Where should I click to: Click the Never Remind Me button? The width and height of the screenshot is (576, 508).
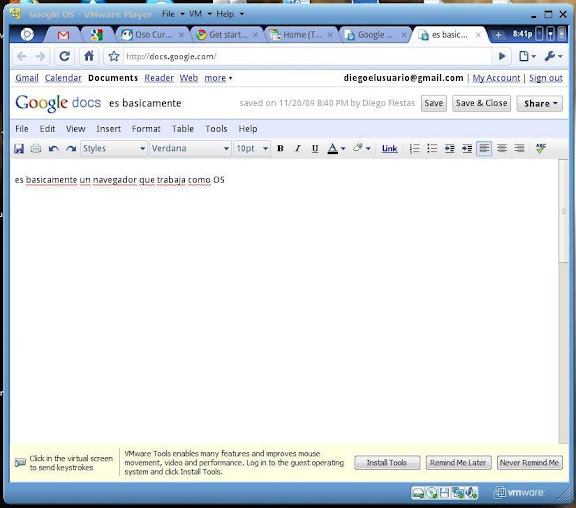(x=529, y=462)
